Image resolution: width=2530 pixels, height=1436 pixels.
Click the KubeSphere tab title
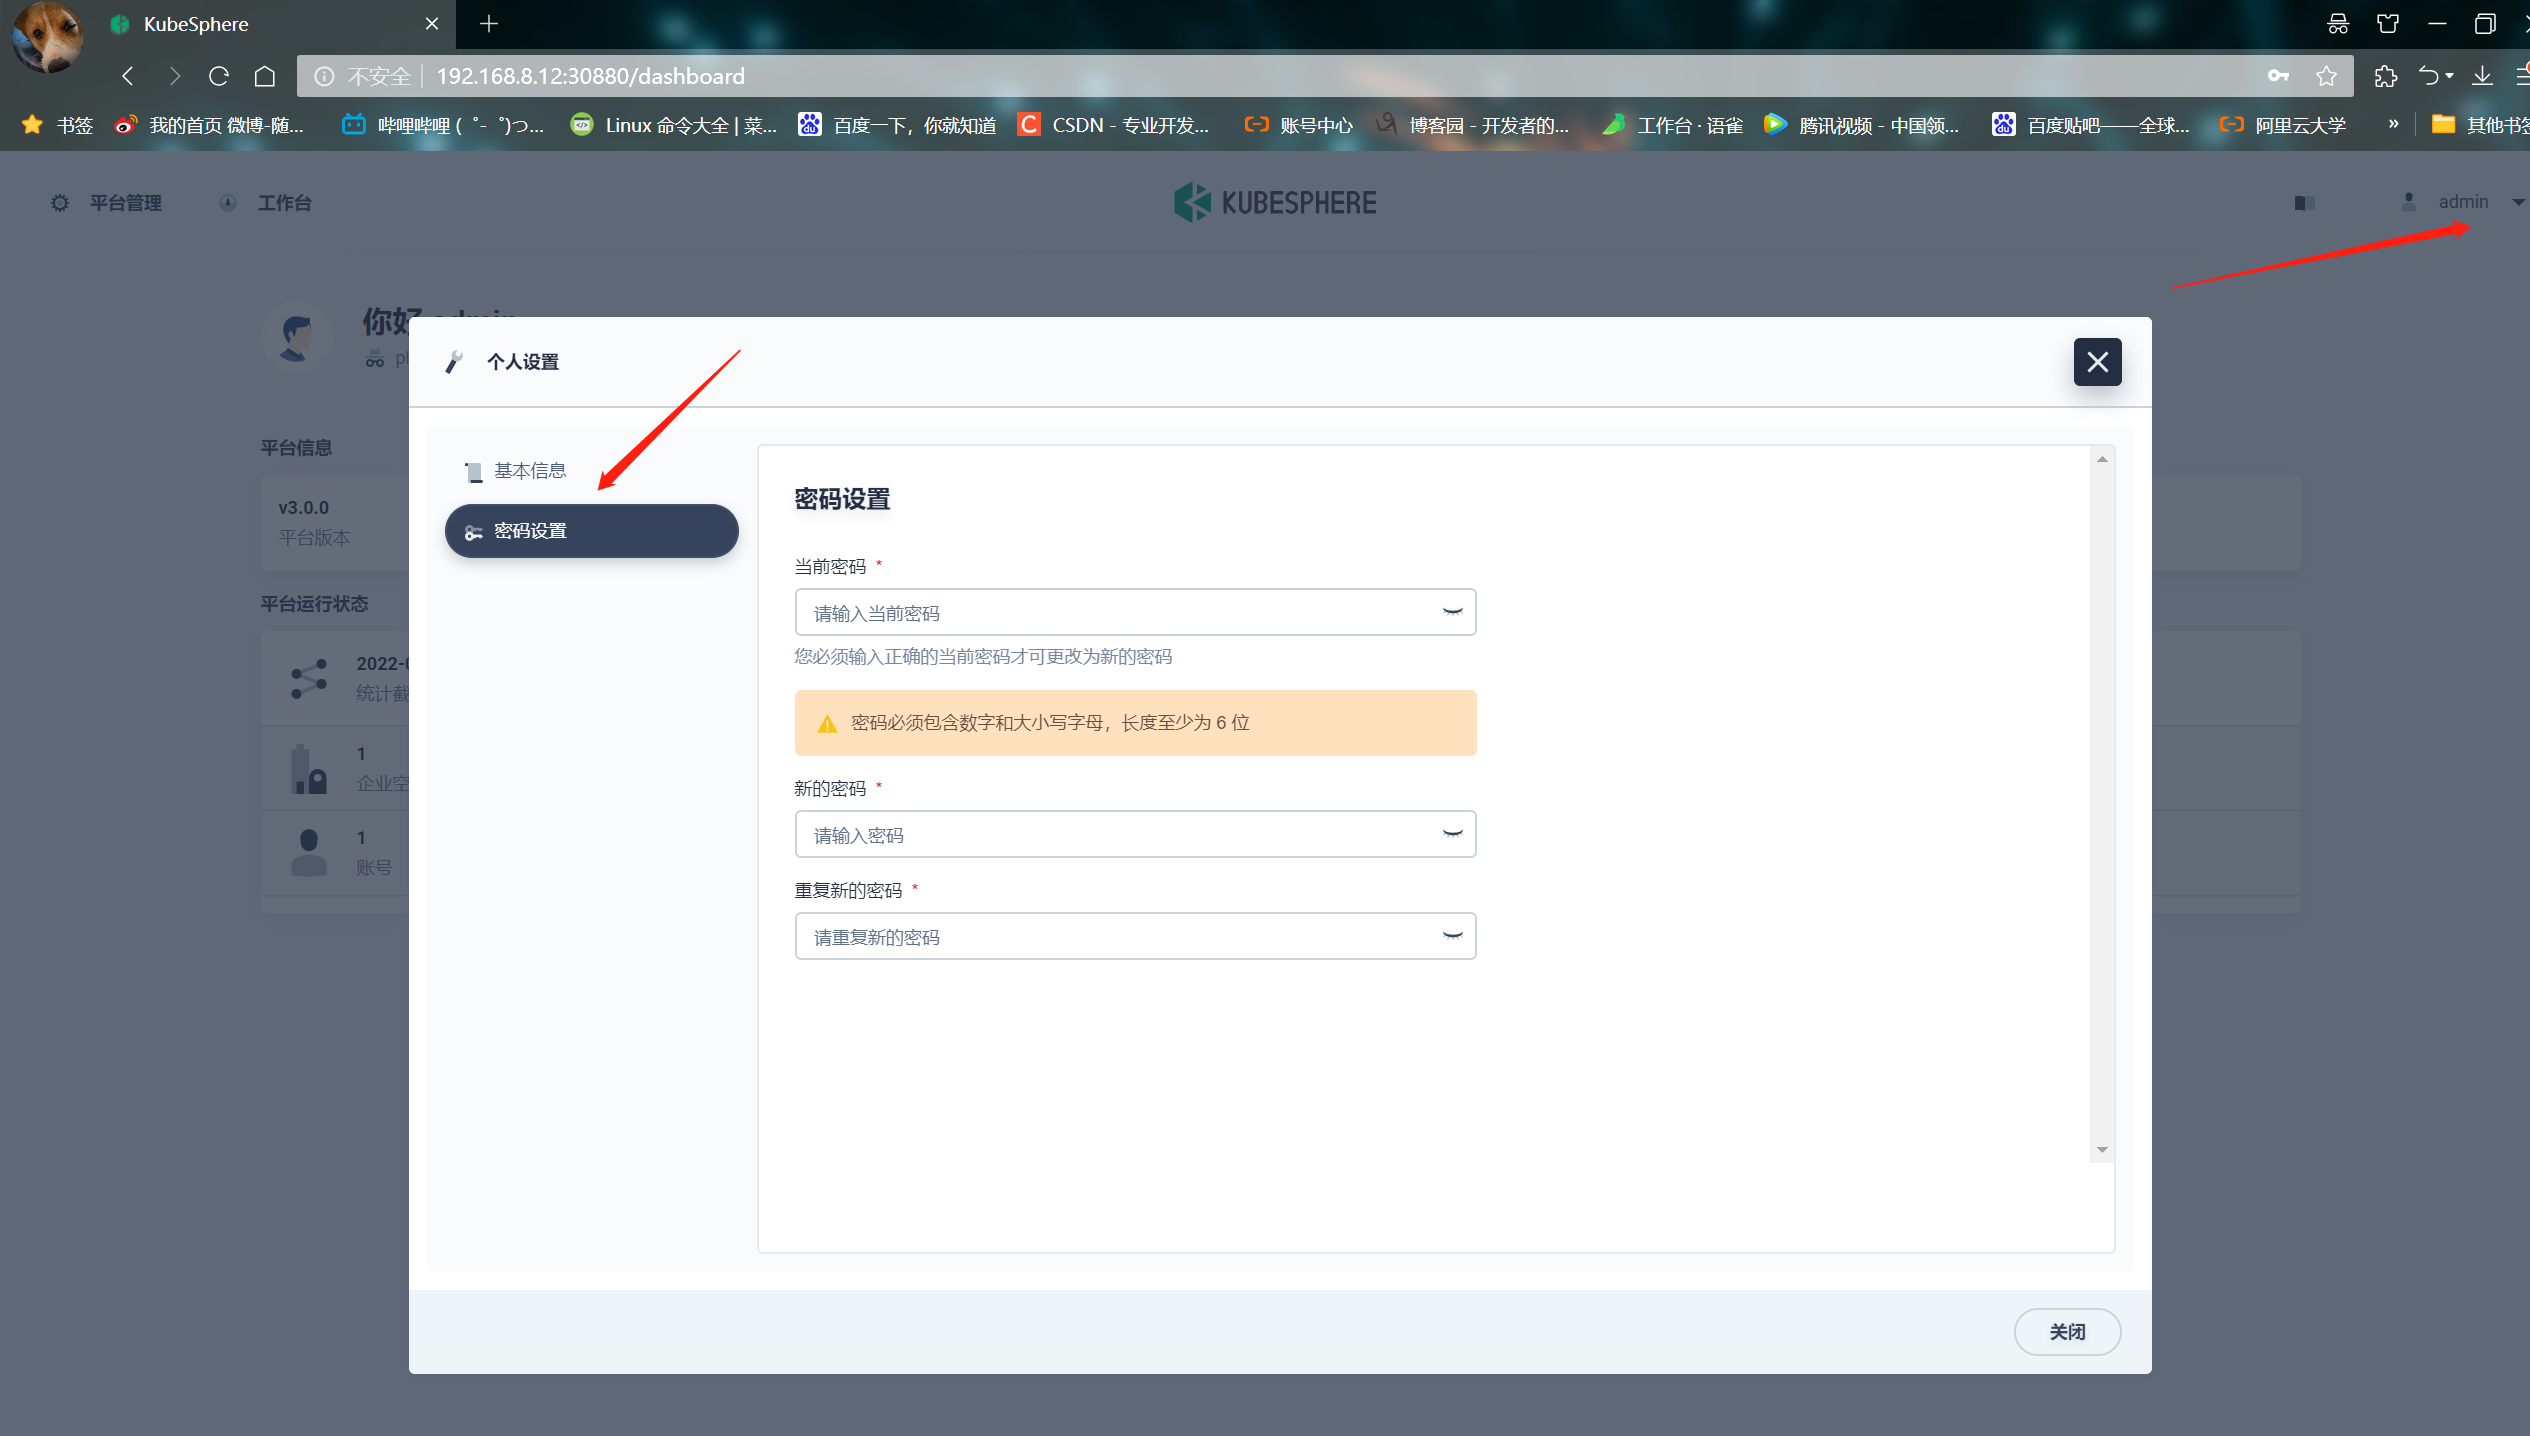[x=196, y=24]
